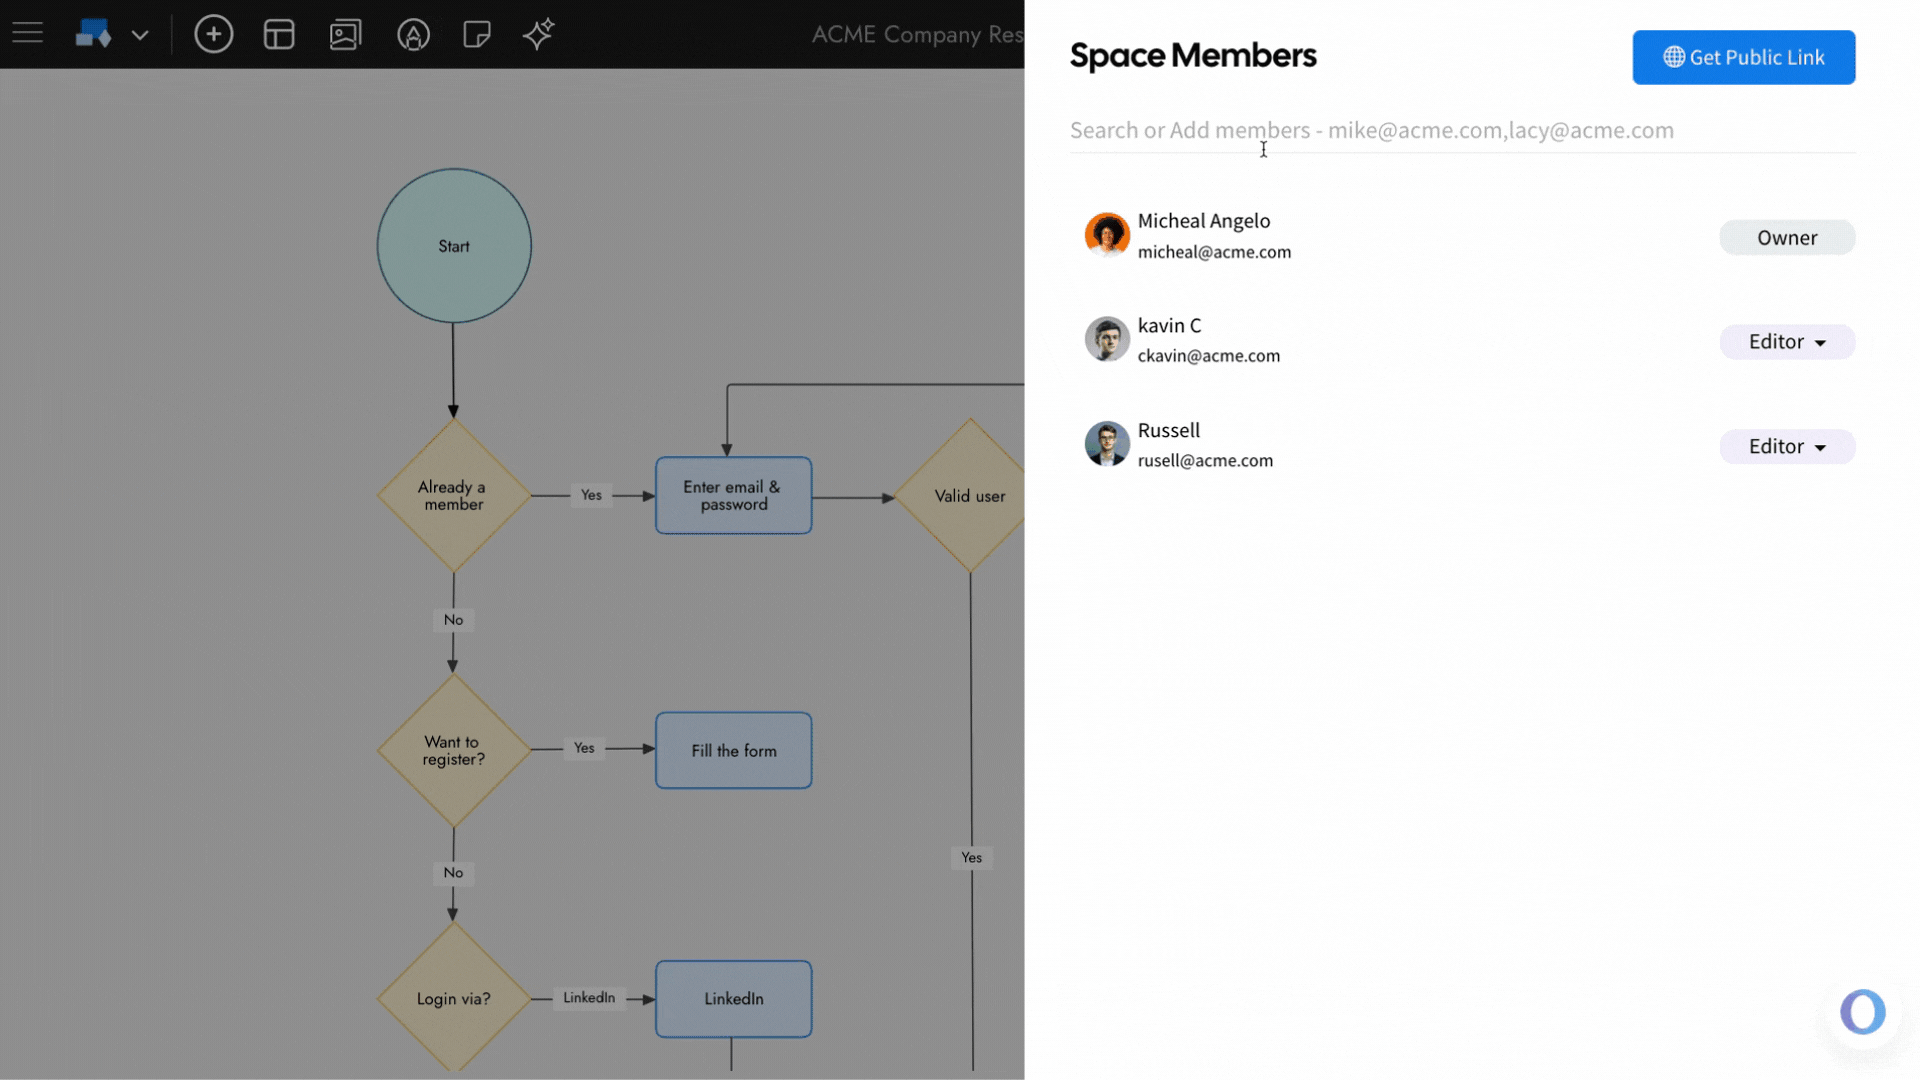
Task: Click the Get Public Link button
Action: coord(1743,57)
